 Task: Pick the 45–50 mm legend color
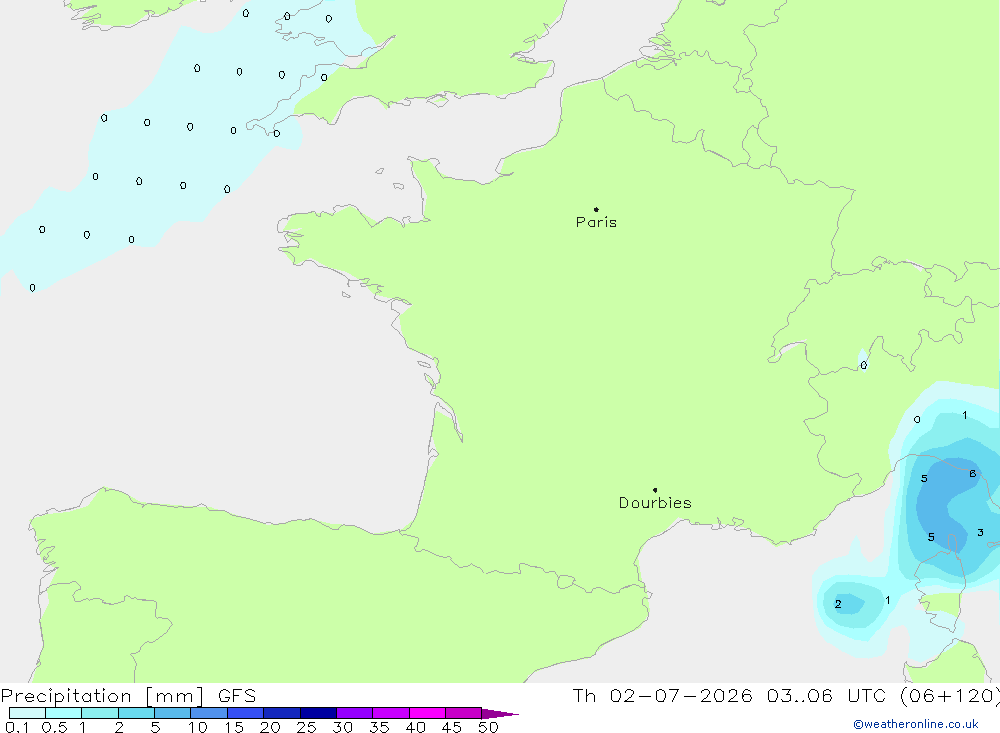coord(464,713)
